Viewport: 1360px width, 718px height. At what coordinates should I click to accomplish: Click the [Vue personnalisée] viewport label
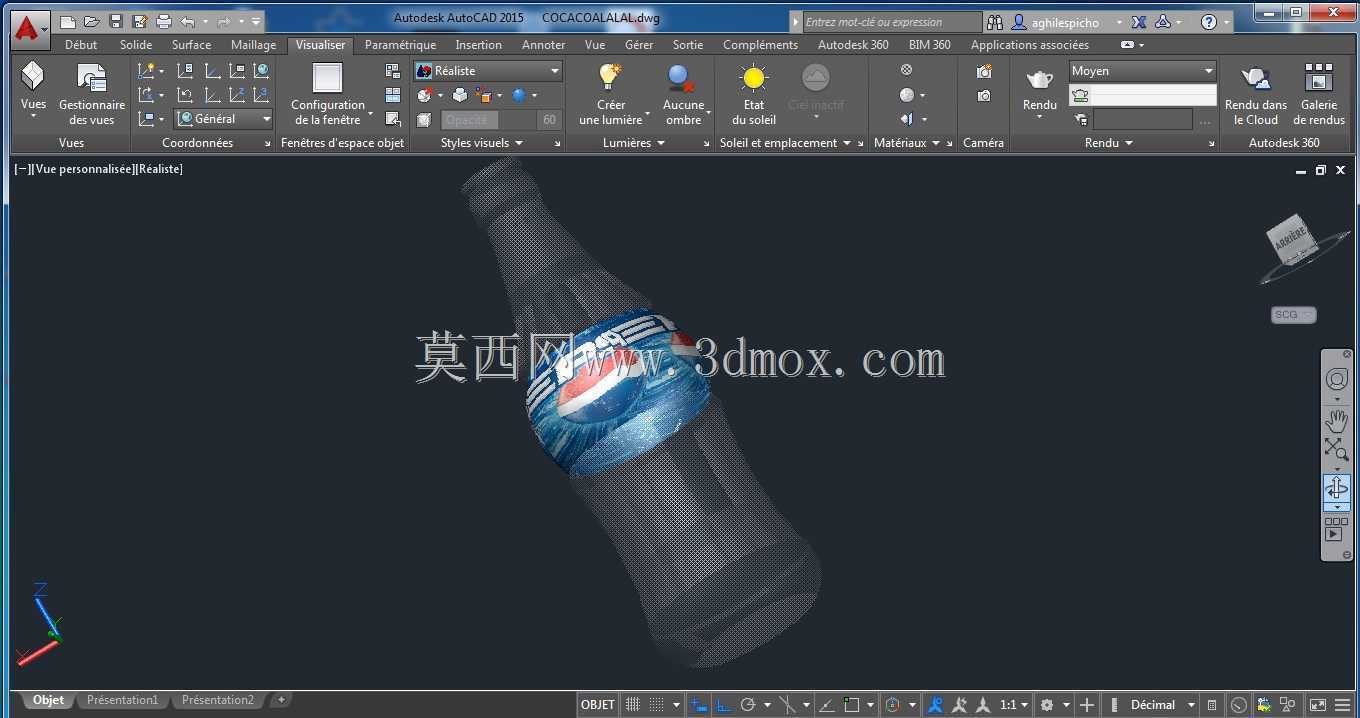tap(83, 169)
